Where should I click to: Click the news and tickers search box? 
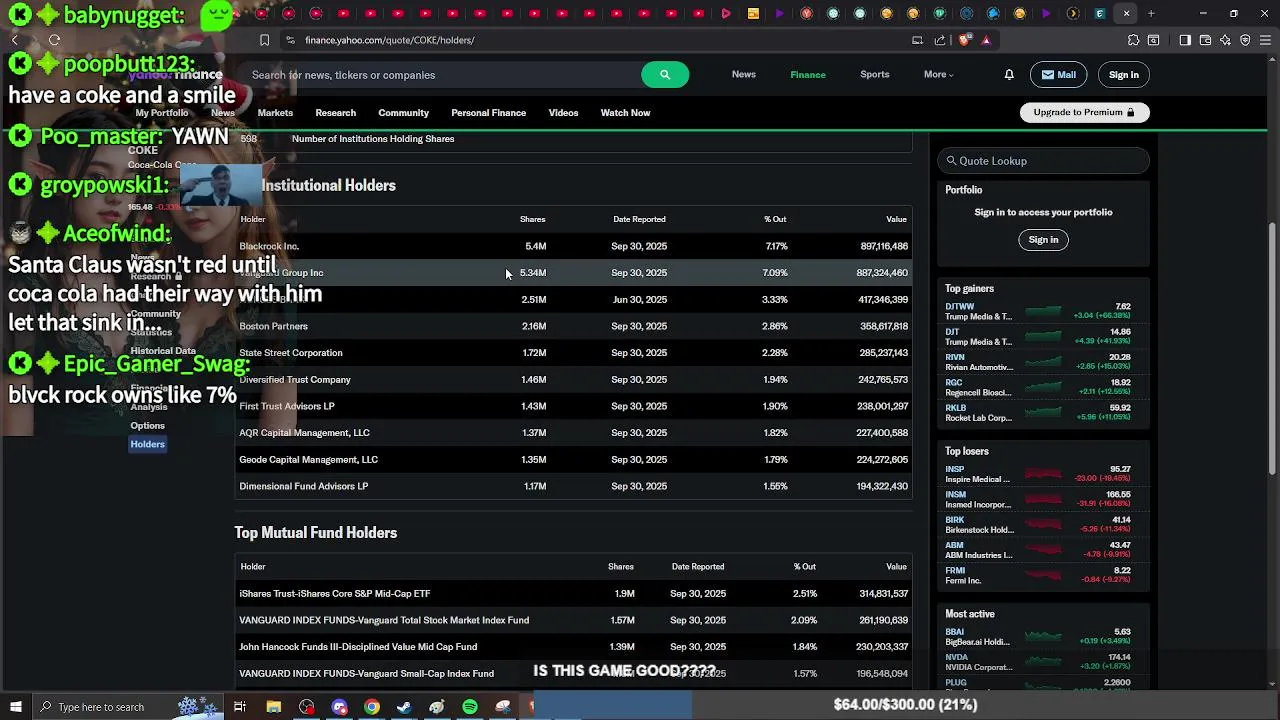pyautogui.click(x=440, y=75)
